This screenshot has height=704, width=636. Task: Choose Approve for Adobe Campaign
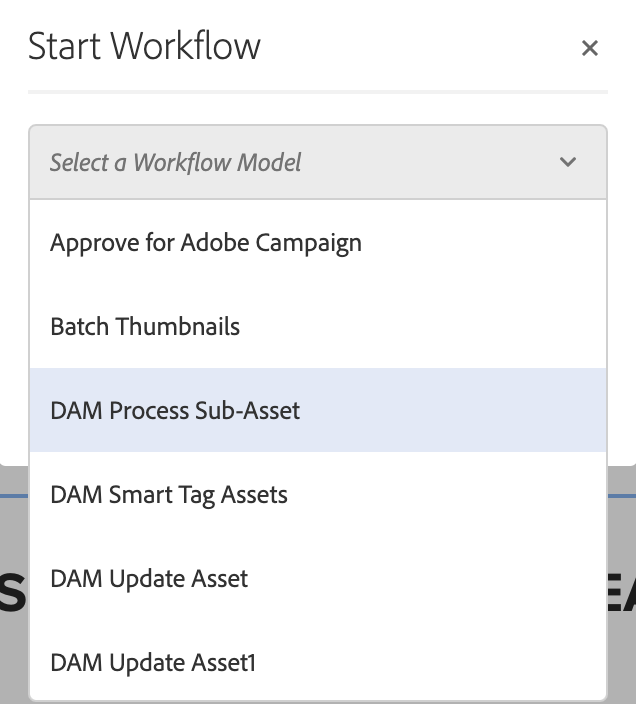[x=206, y=243]
